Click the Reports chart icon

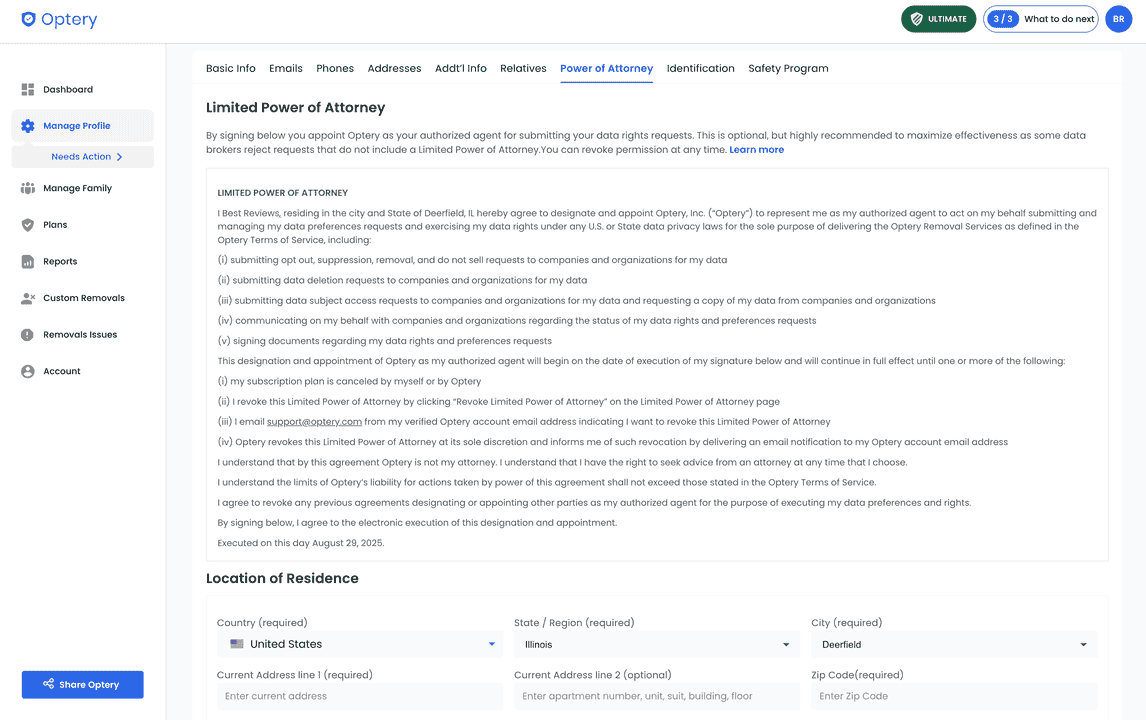point(28,262)
